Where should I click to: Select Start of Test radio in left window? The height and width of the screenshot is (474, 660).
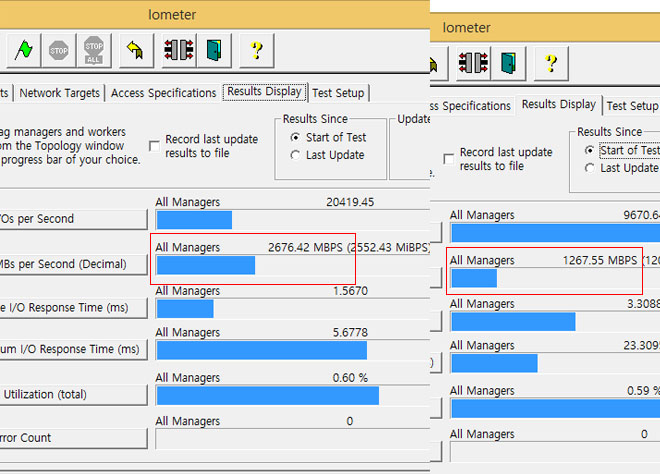[x=295, y=137]
